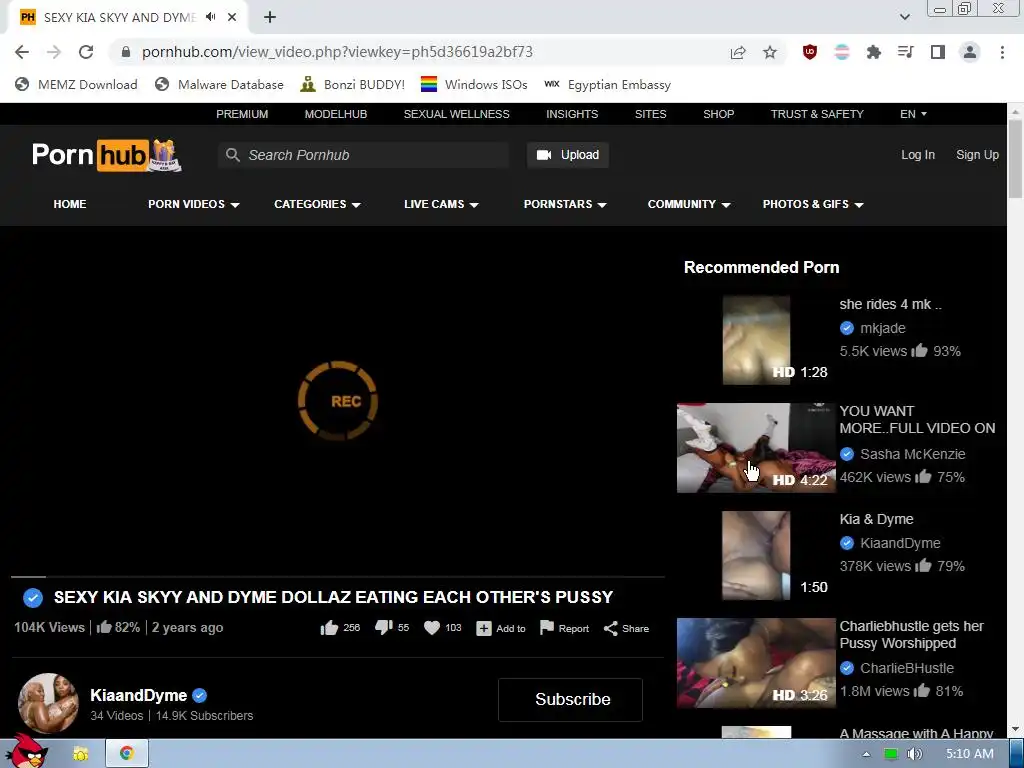Click the thumbs down icon showing 55
This screenshot has width=1024, height=768.
click(x=384, y=628)
